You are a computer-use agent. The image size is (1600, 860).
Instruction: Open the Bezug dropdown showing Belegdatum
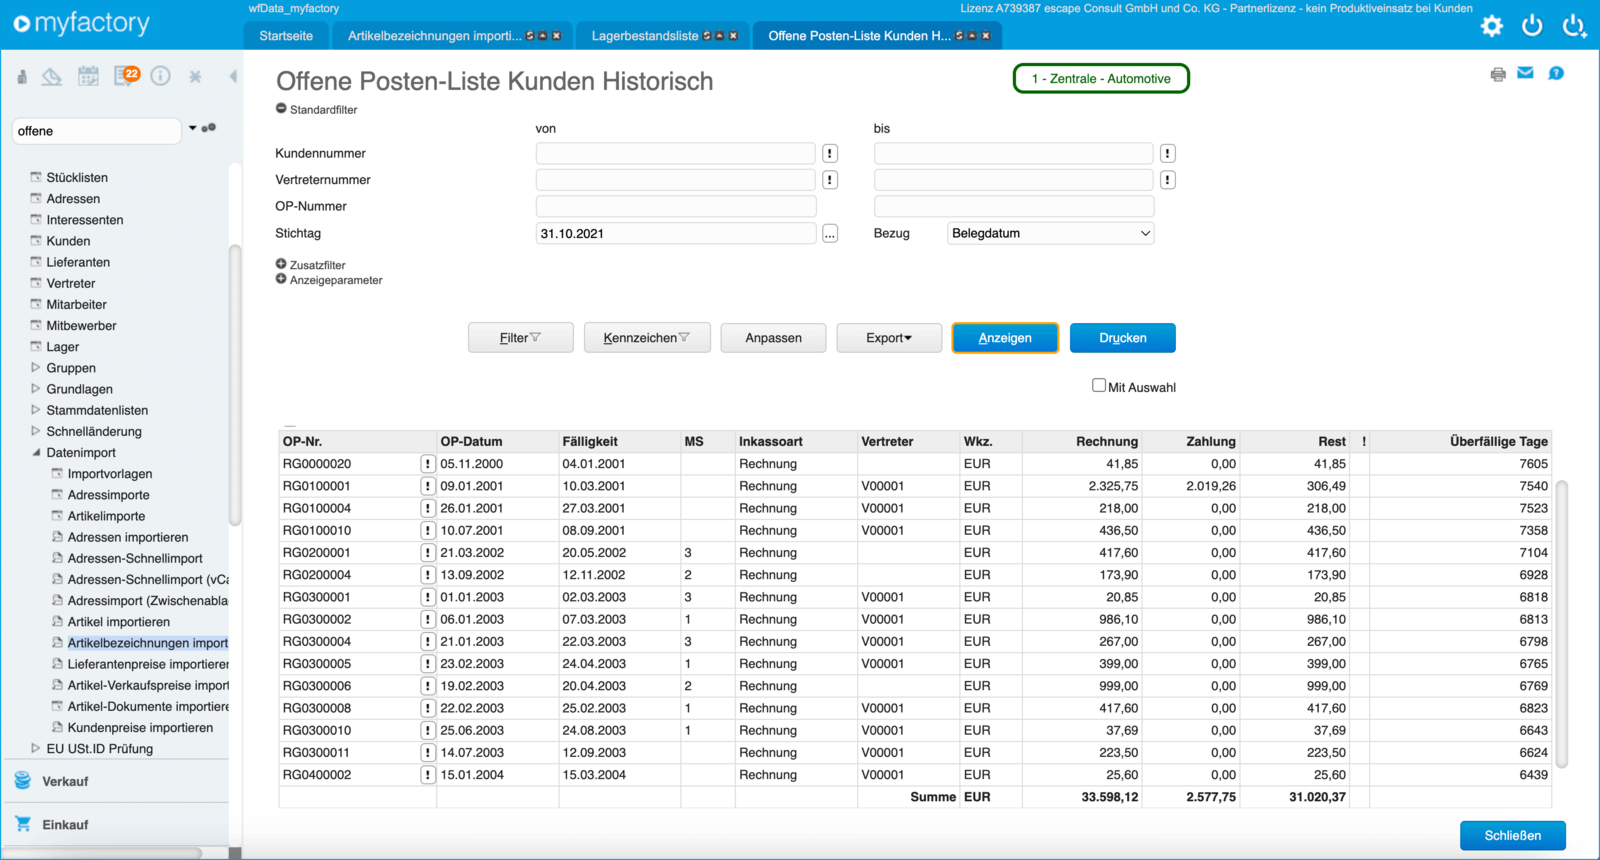pos(1050,233)
